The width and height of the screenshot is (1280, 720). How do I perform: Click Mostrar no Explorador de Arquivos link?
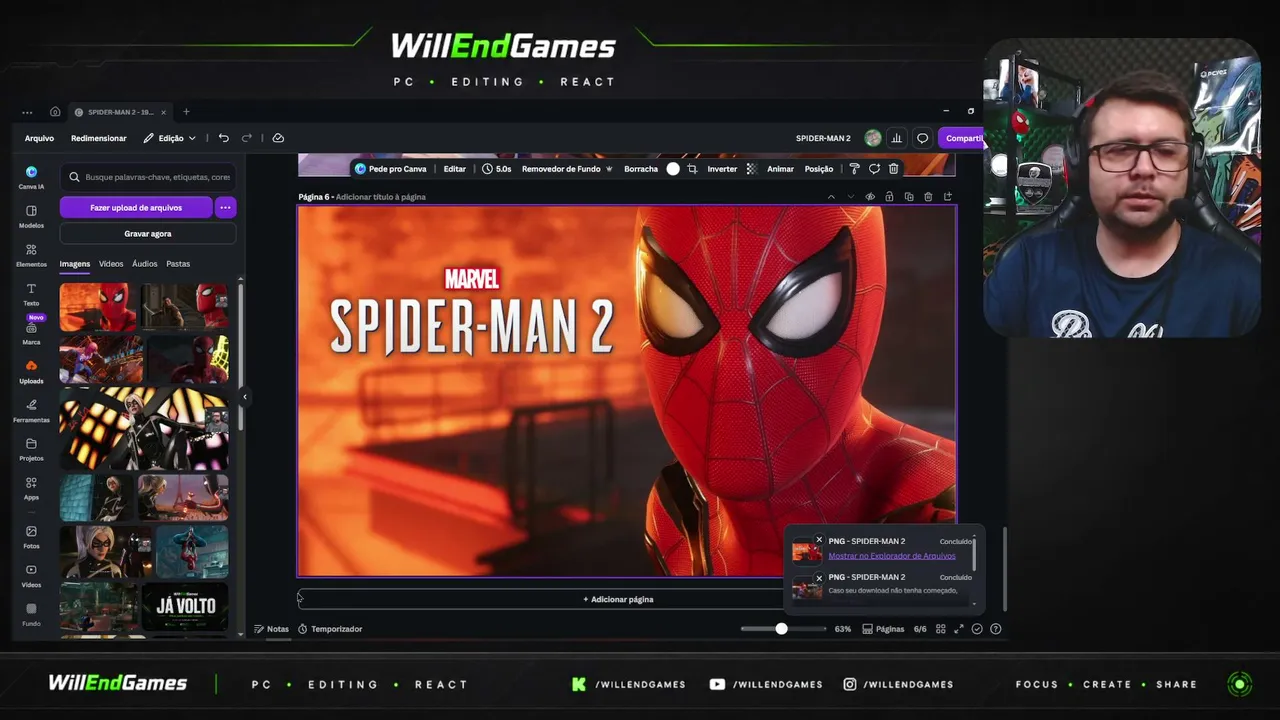click(x=892, y=556)
